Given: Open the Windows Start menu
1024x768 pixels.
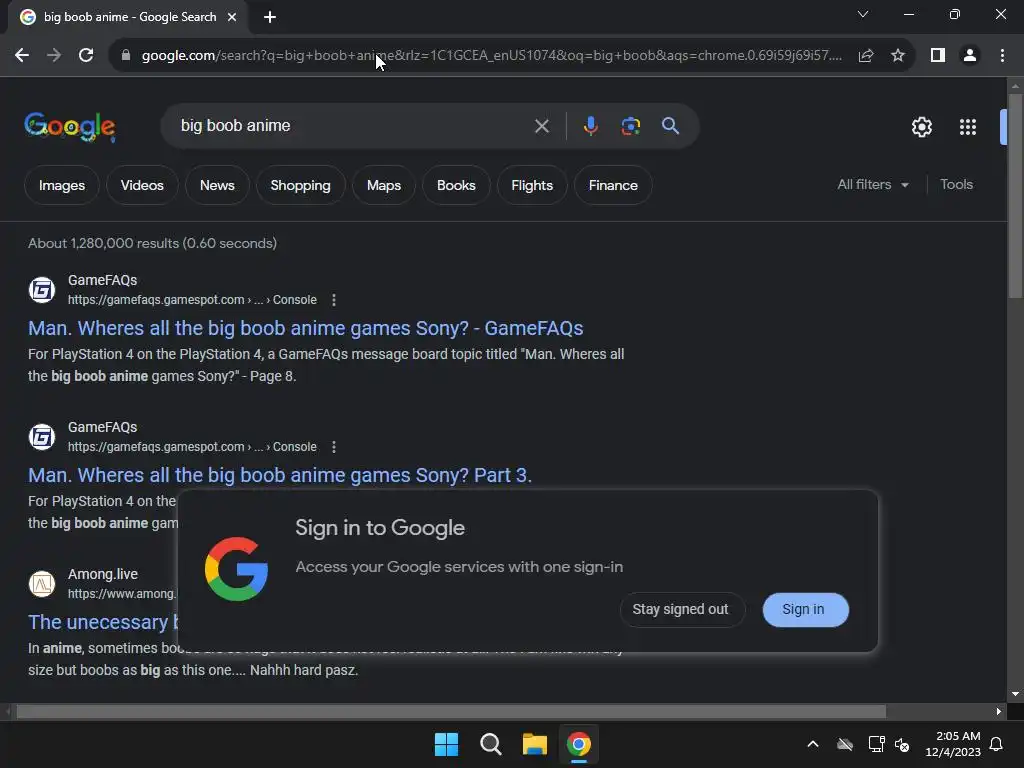Looking at the screenshot, I should 447,744.
